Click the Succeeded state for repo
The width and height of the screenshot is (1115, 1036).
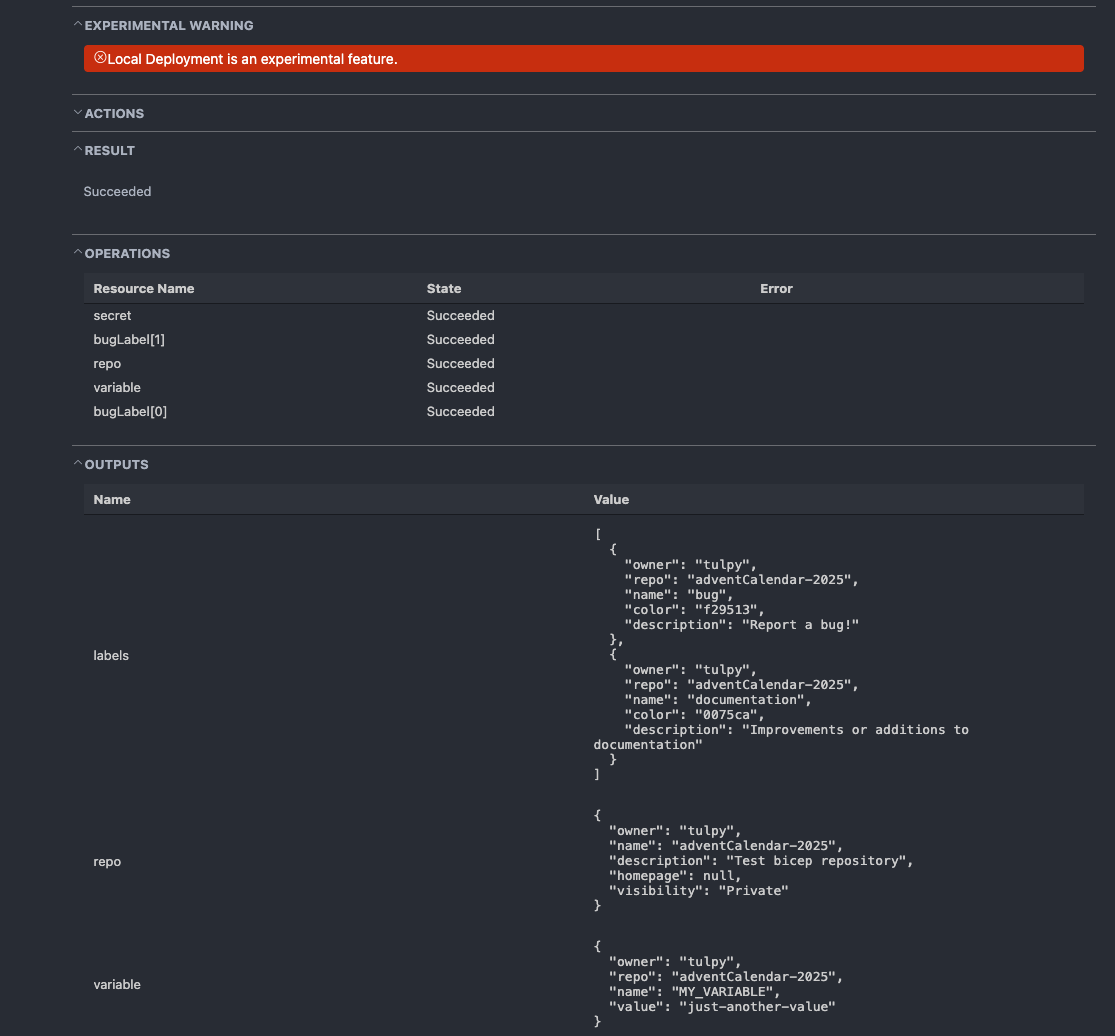coord(460,364)
